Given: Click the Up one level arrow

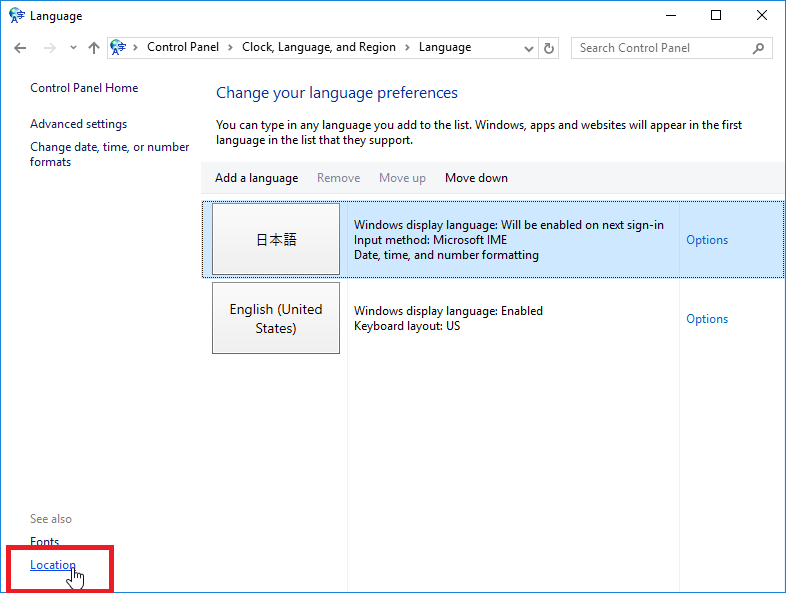Looking at the screenshot, I should coord(94,48).
